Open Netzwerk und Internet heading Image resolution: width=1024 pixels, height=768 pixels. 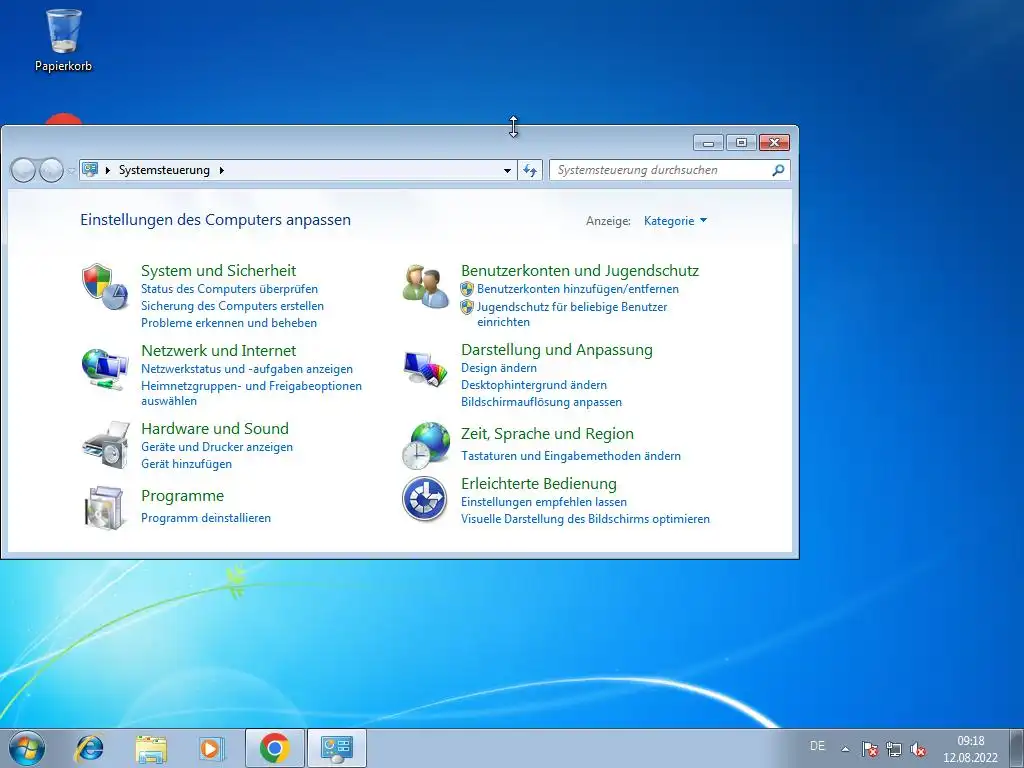pos(218,351)
